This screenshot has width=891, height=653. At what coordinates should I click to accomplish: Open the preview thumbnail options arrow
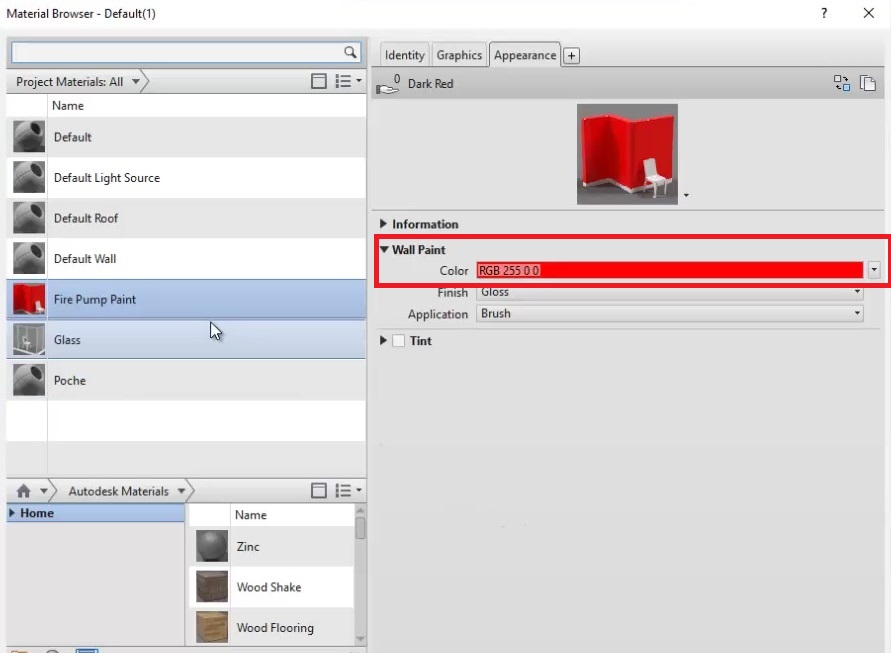coord(686,196)
